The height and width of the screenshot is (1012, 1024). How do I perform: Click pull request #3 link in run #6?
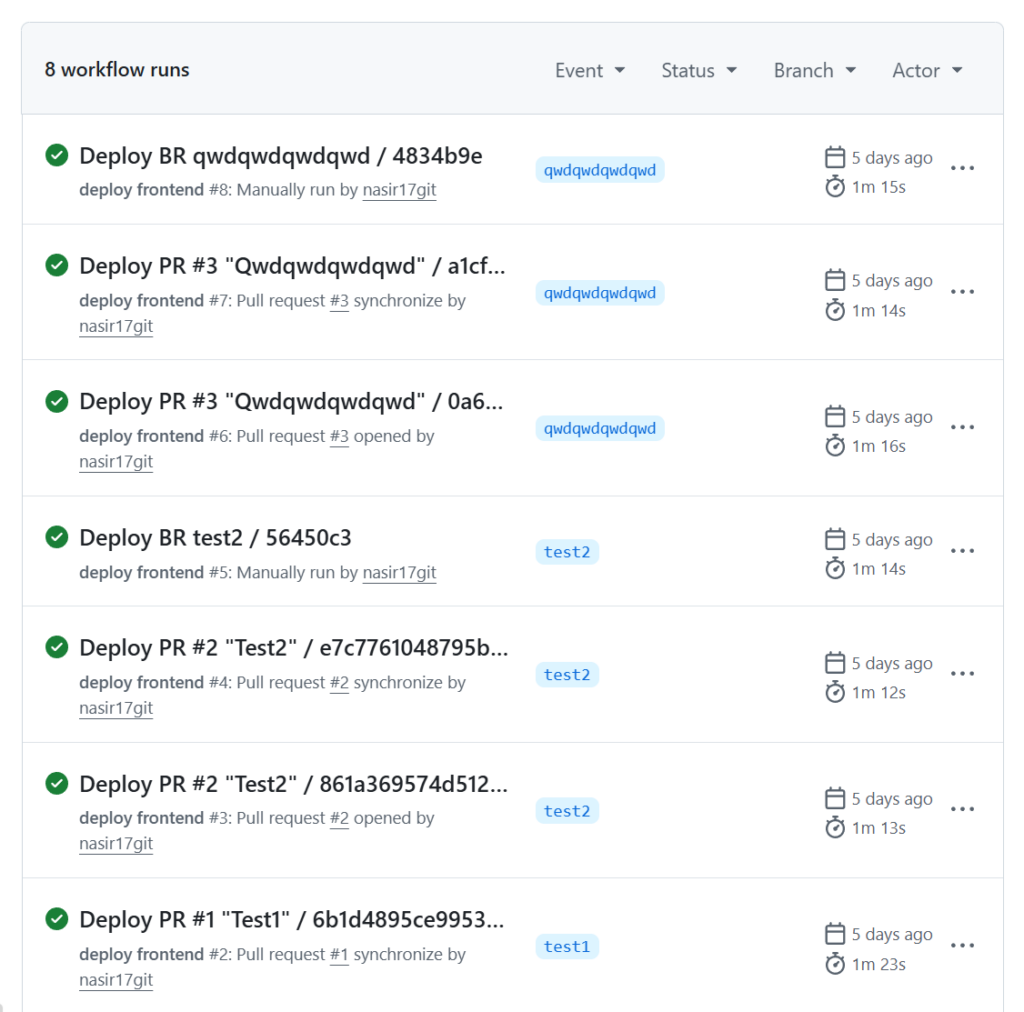click(339, 436)
